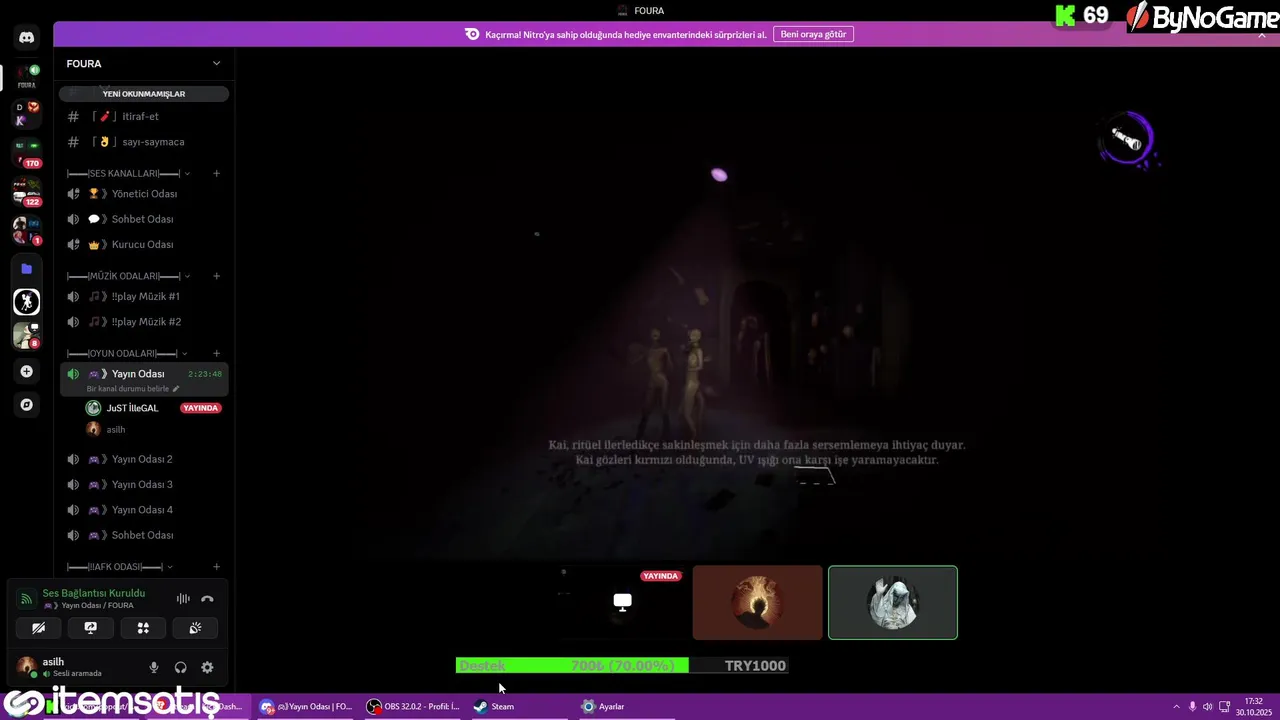Open the Soundboard button

click(195, 628)
